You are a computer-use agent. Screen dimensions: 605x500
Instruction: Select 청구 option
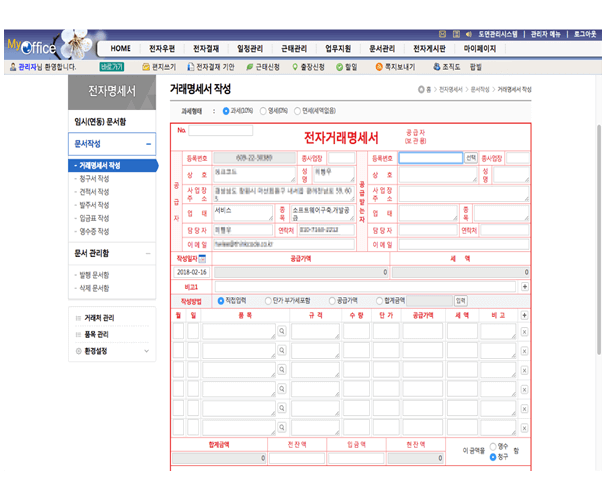(493, 457)
